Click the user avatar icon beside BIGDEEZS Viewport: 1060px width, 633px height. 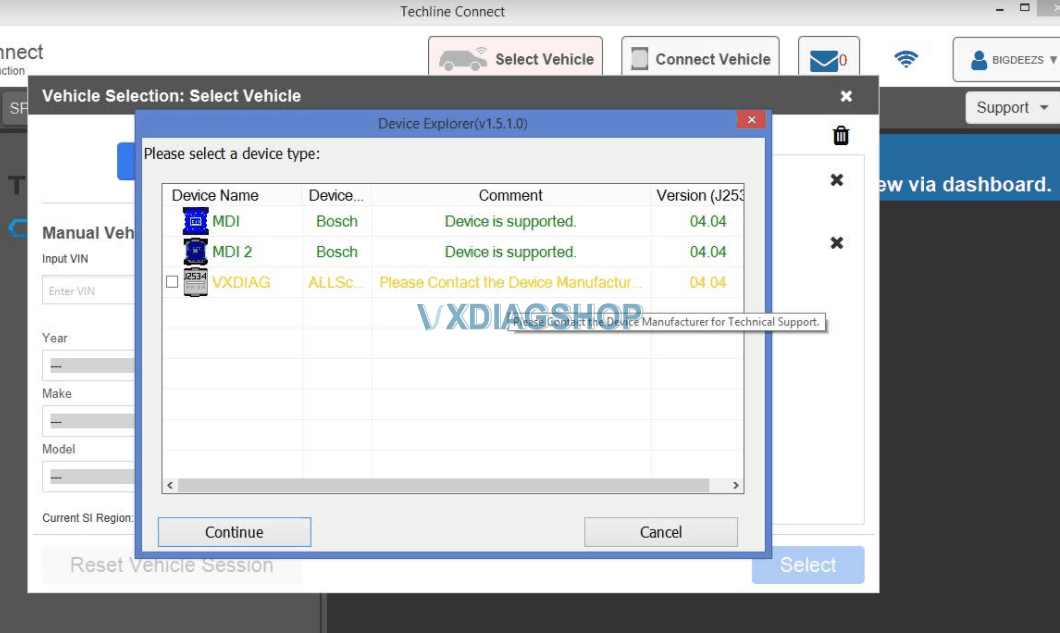coord(978,60)
